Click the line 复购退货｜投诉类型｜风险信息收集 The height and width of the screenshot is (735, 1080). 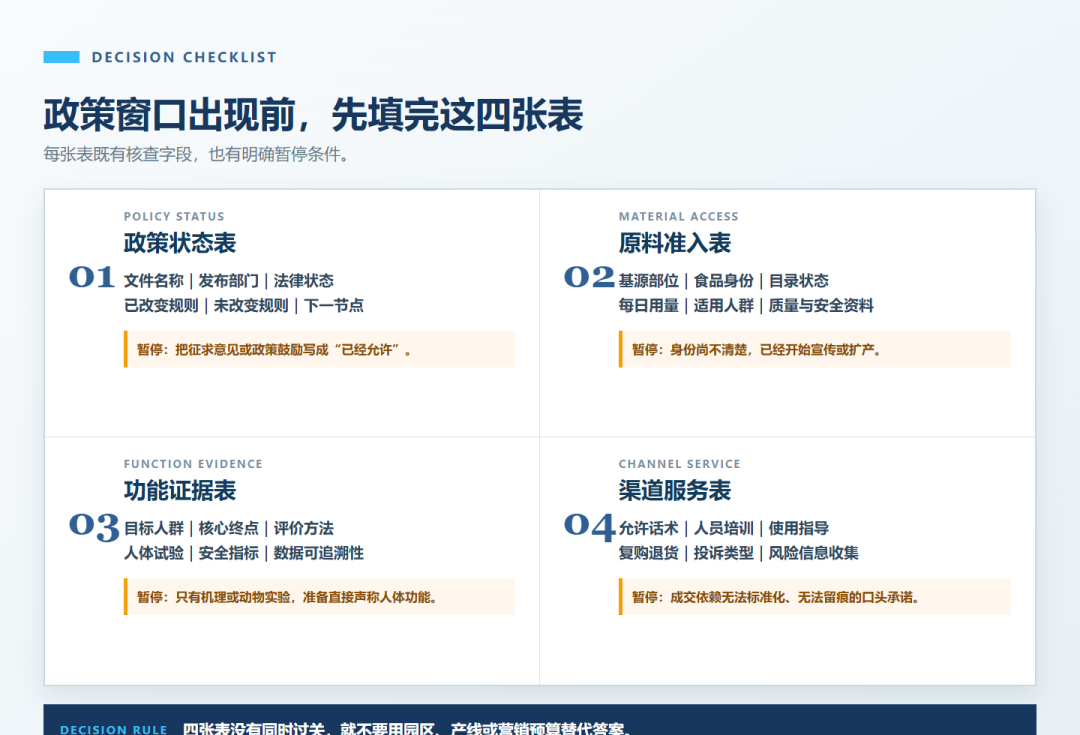[x=738, y=553]
